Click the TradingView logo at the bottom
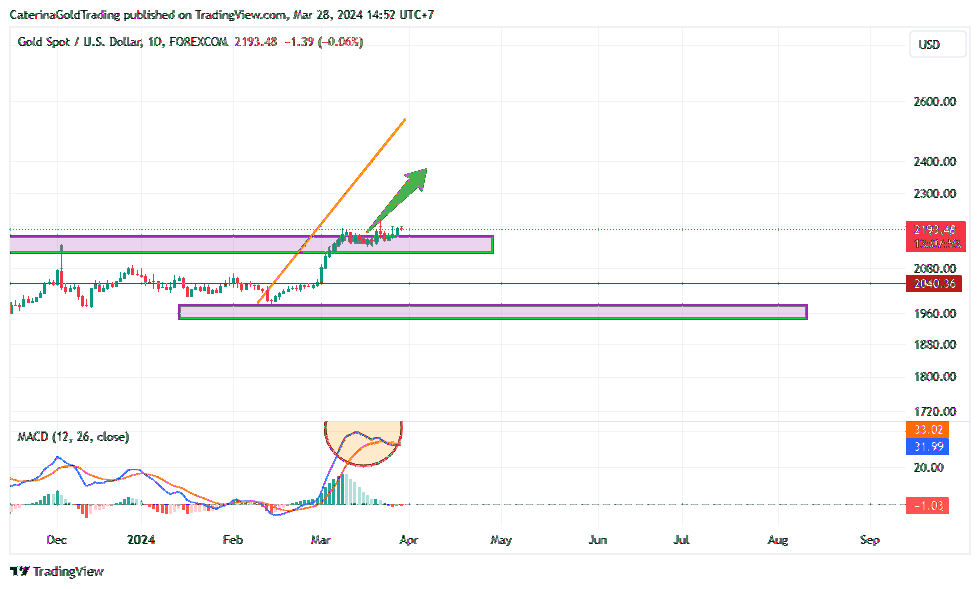The height and width of the screenshot is (589, 980). (57, 571)
